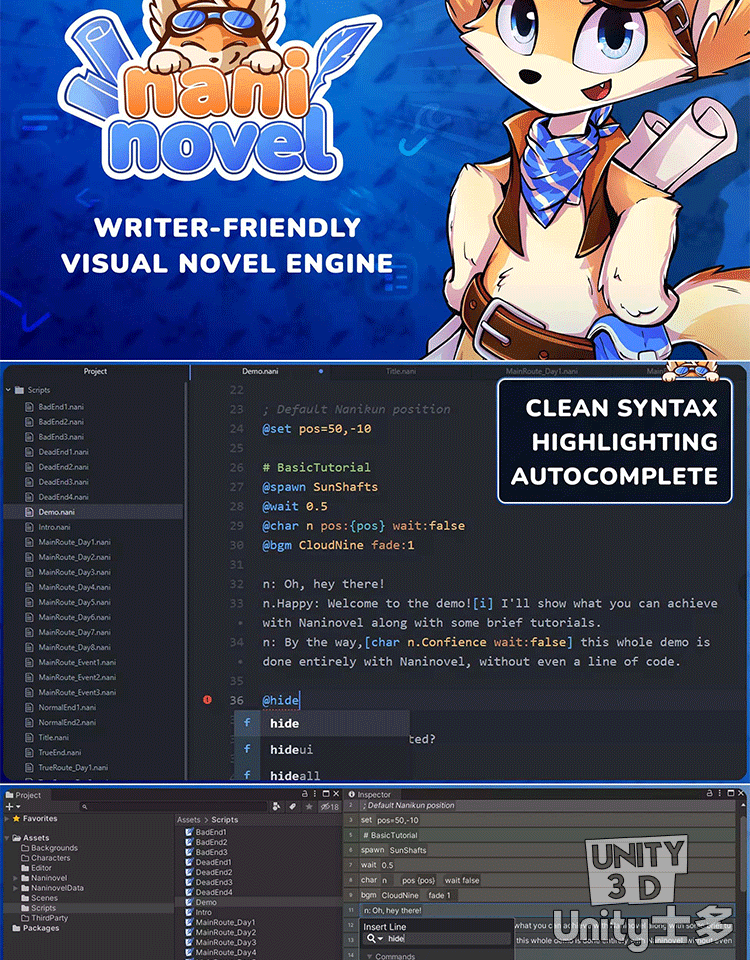The width and height of the screenshot is (750, 960).
Task: Click the wait 0.5 value in Inspector
Action: click(387, 865)
